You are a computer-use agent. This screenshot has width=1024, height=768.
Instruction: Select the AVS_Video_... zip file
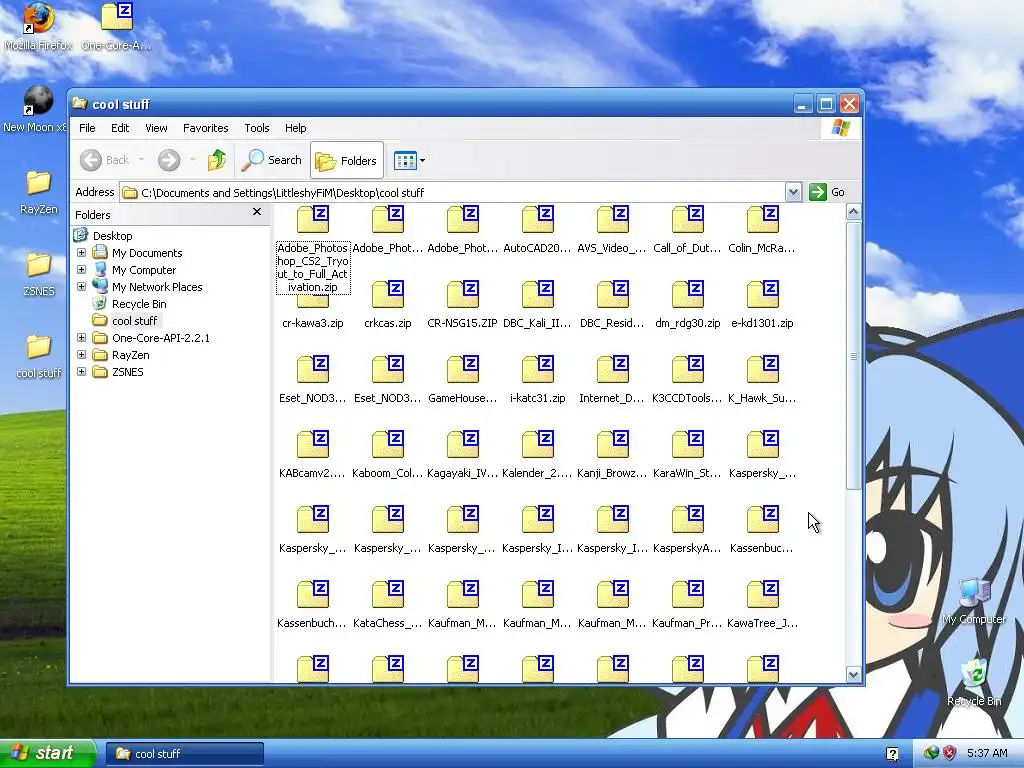point(613,219)
